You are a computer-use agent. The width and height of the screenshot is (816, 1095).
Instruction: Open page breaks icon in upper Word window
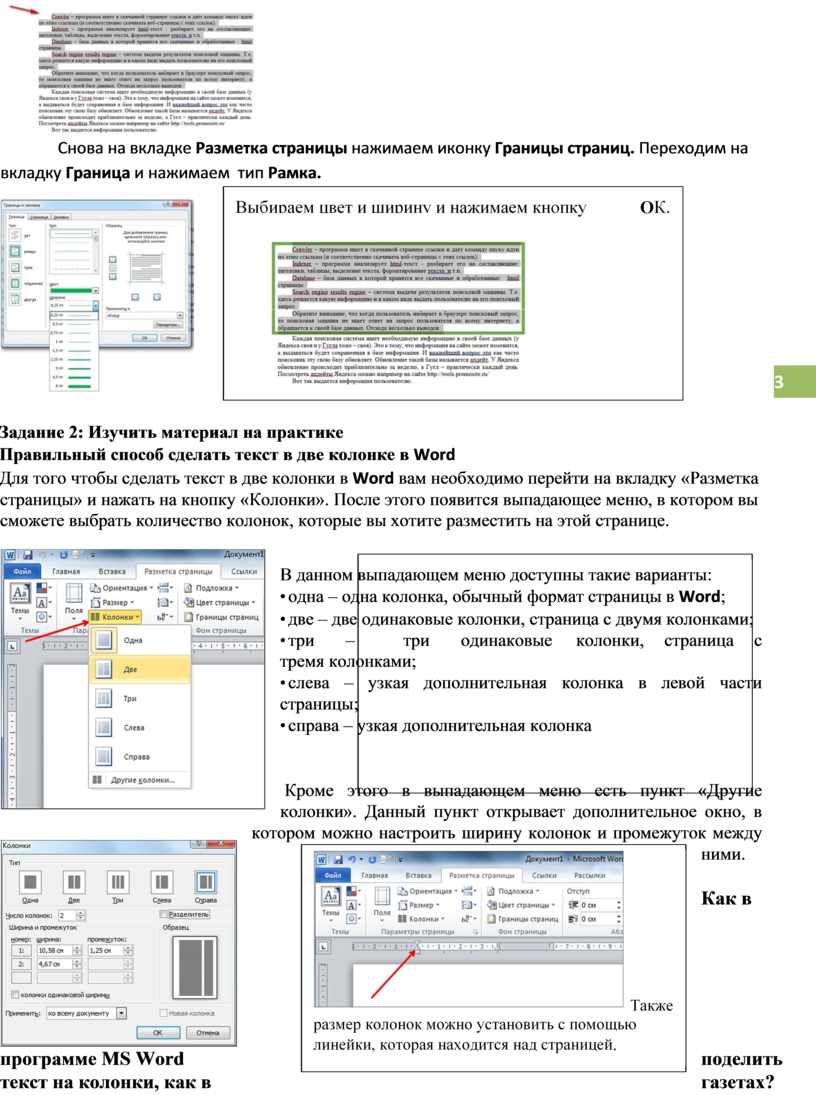click(164, 588)
